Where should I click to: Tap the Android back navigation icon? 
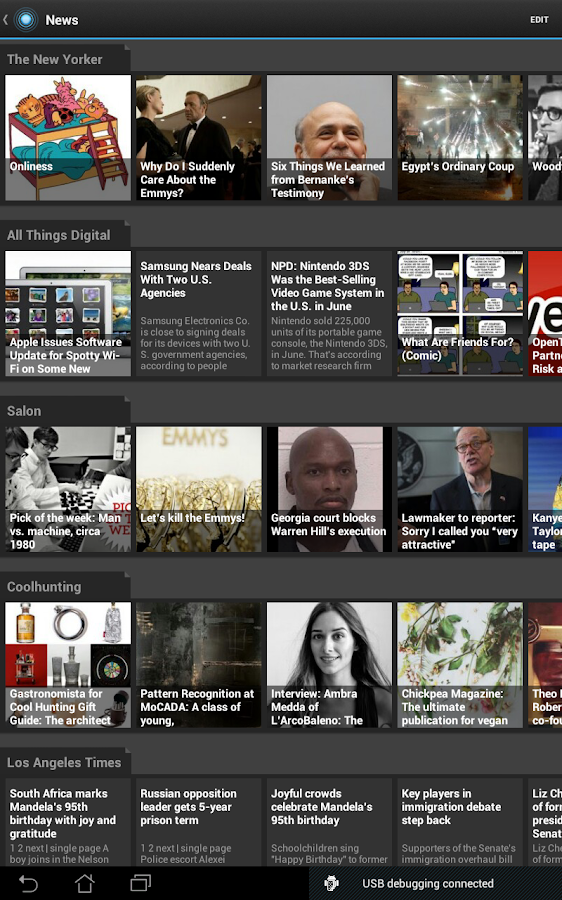pos(28,883)
